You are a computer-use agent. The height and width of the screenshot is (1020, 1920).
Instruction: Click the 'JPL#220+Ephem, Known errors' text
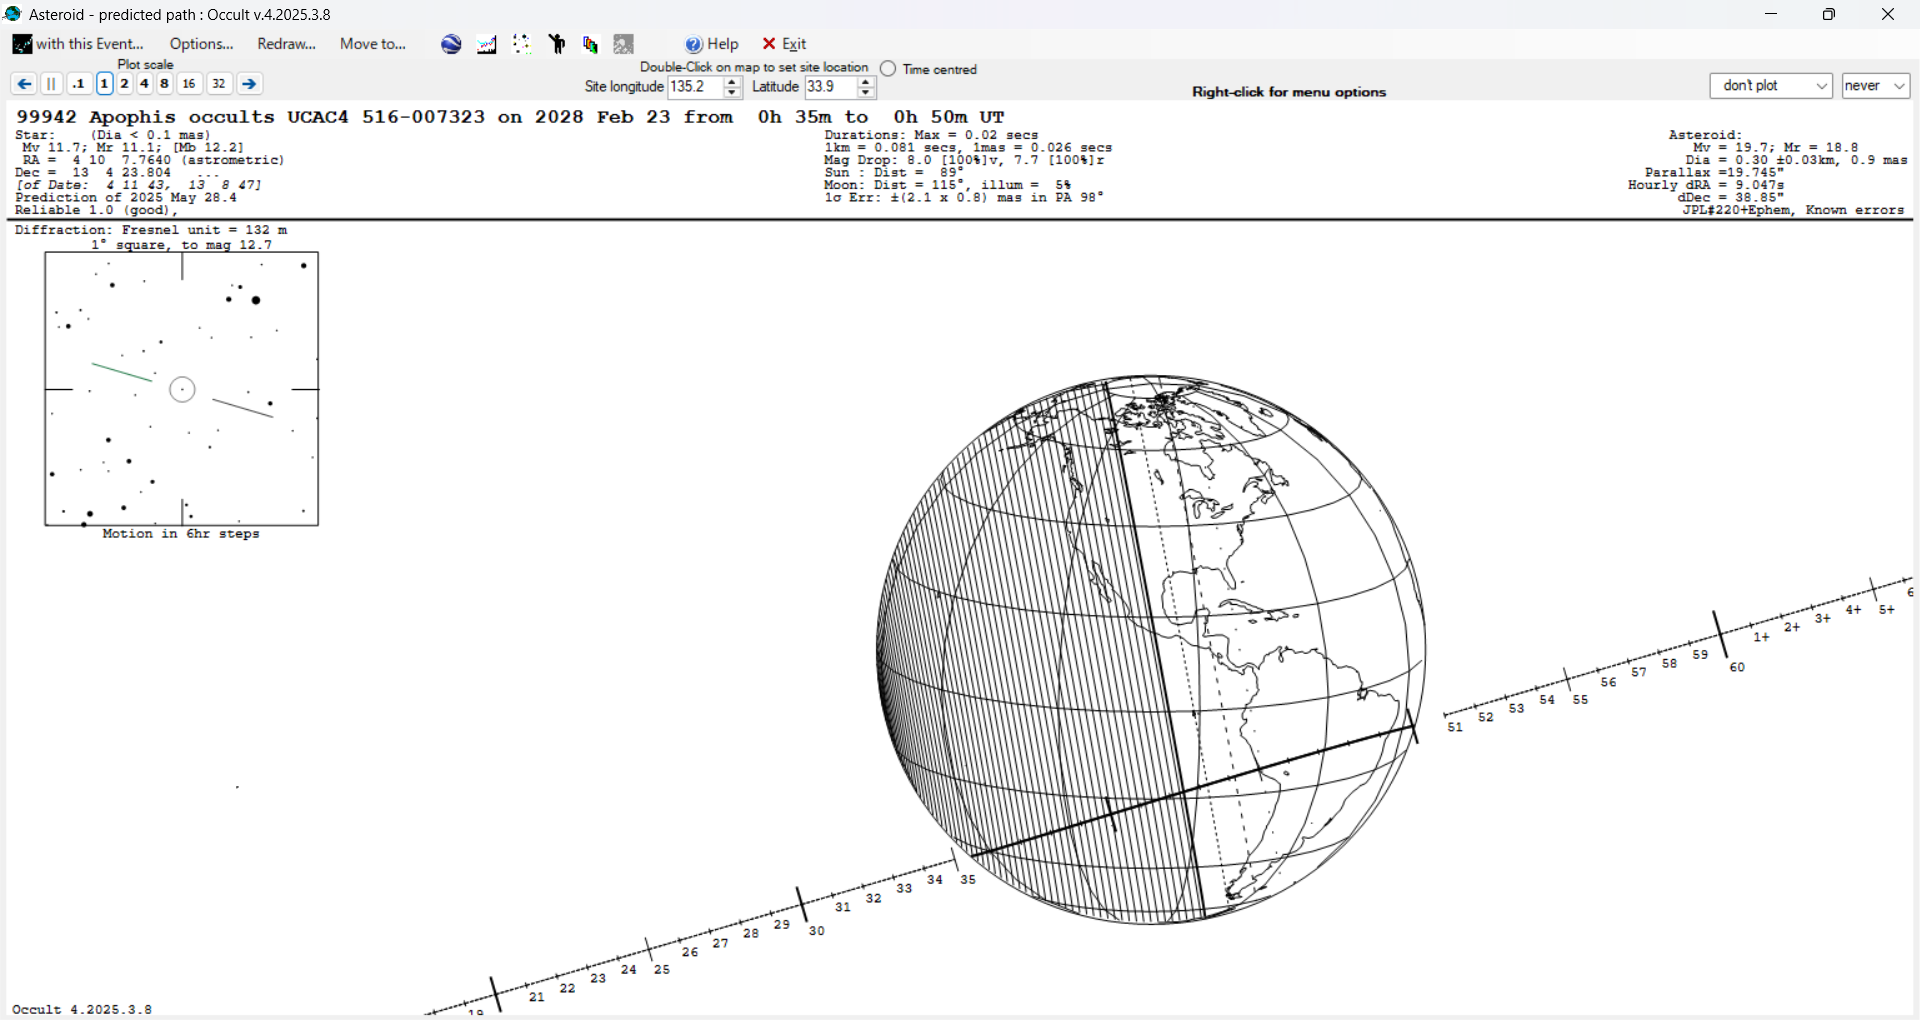click(1793, 211)
